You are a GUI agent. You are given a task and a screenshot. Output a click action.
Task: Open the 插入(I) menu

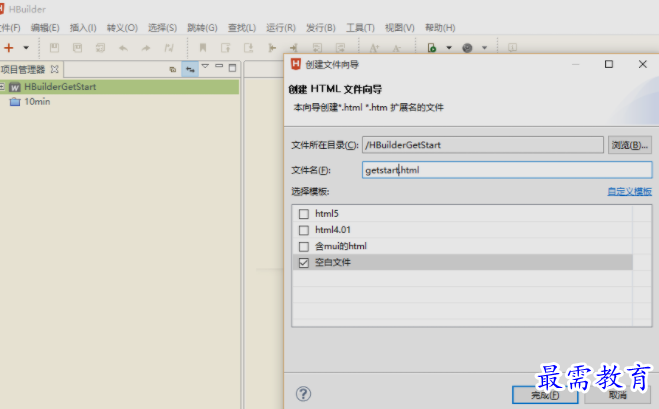point(83,28)
